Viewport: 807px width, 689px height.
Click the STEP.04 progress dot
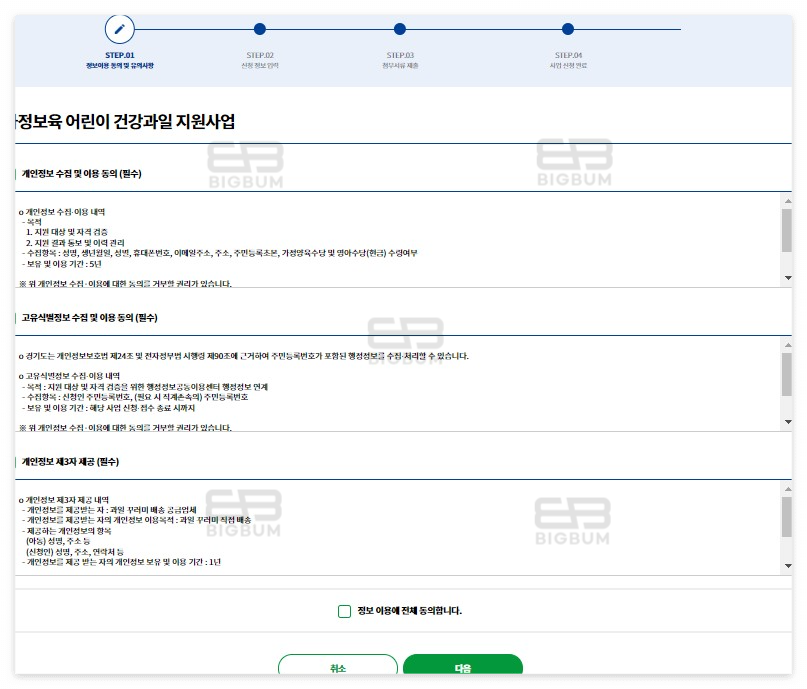point(568,29)
